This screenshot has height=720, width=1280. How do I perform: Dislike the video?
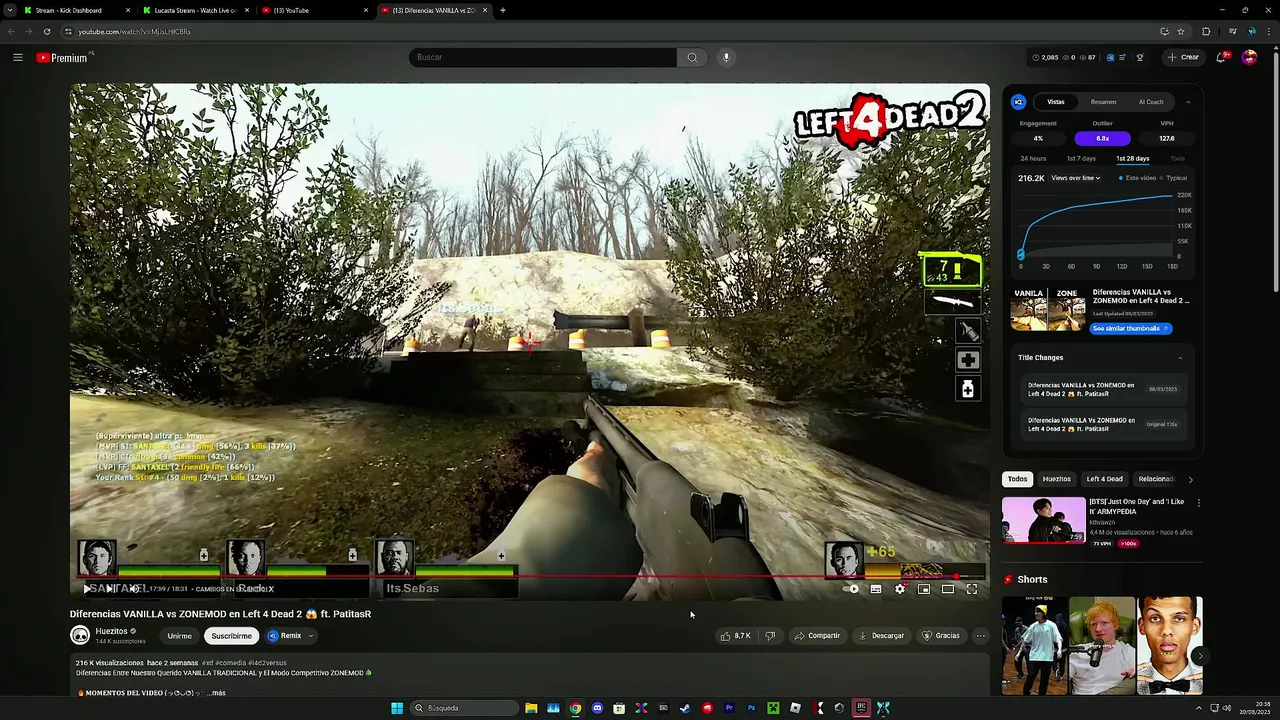click(770, 635)
